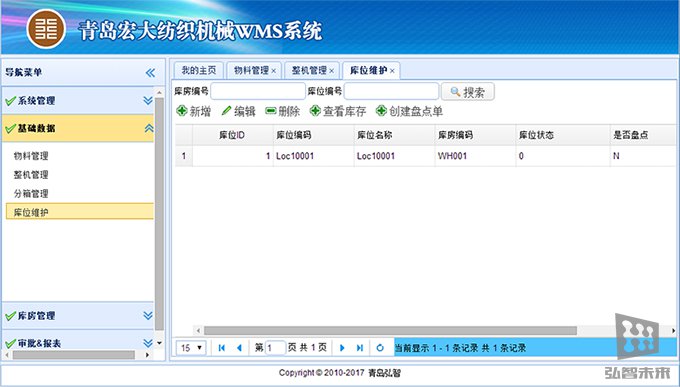The image size is (680, 387).
Task: Select the 库位维护 tab
Action: point(369,70)
